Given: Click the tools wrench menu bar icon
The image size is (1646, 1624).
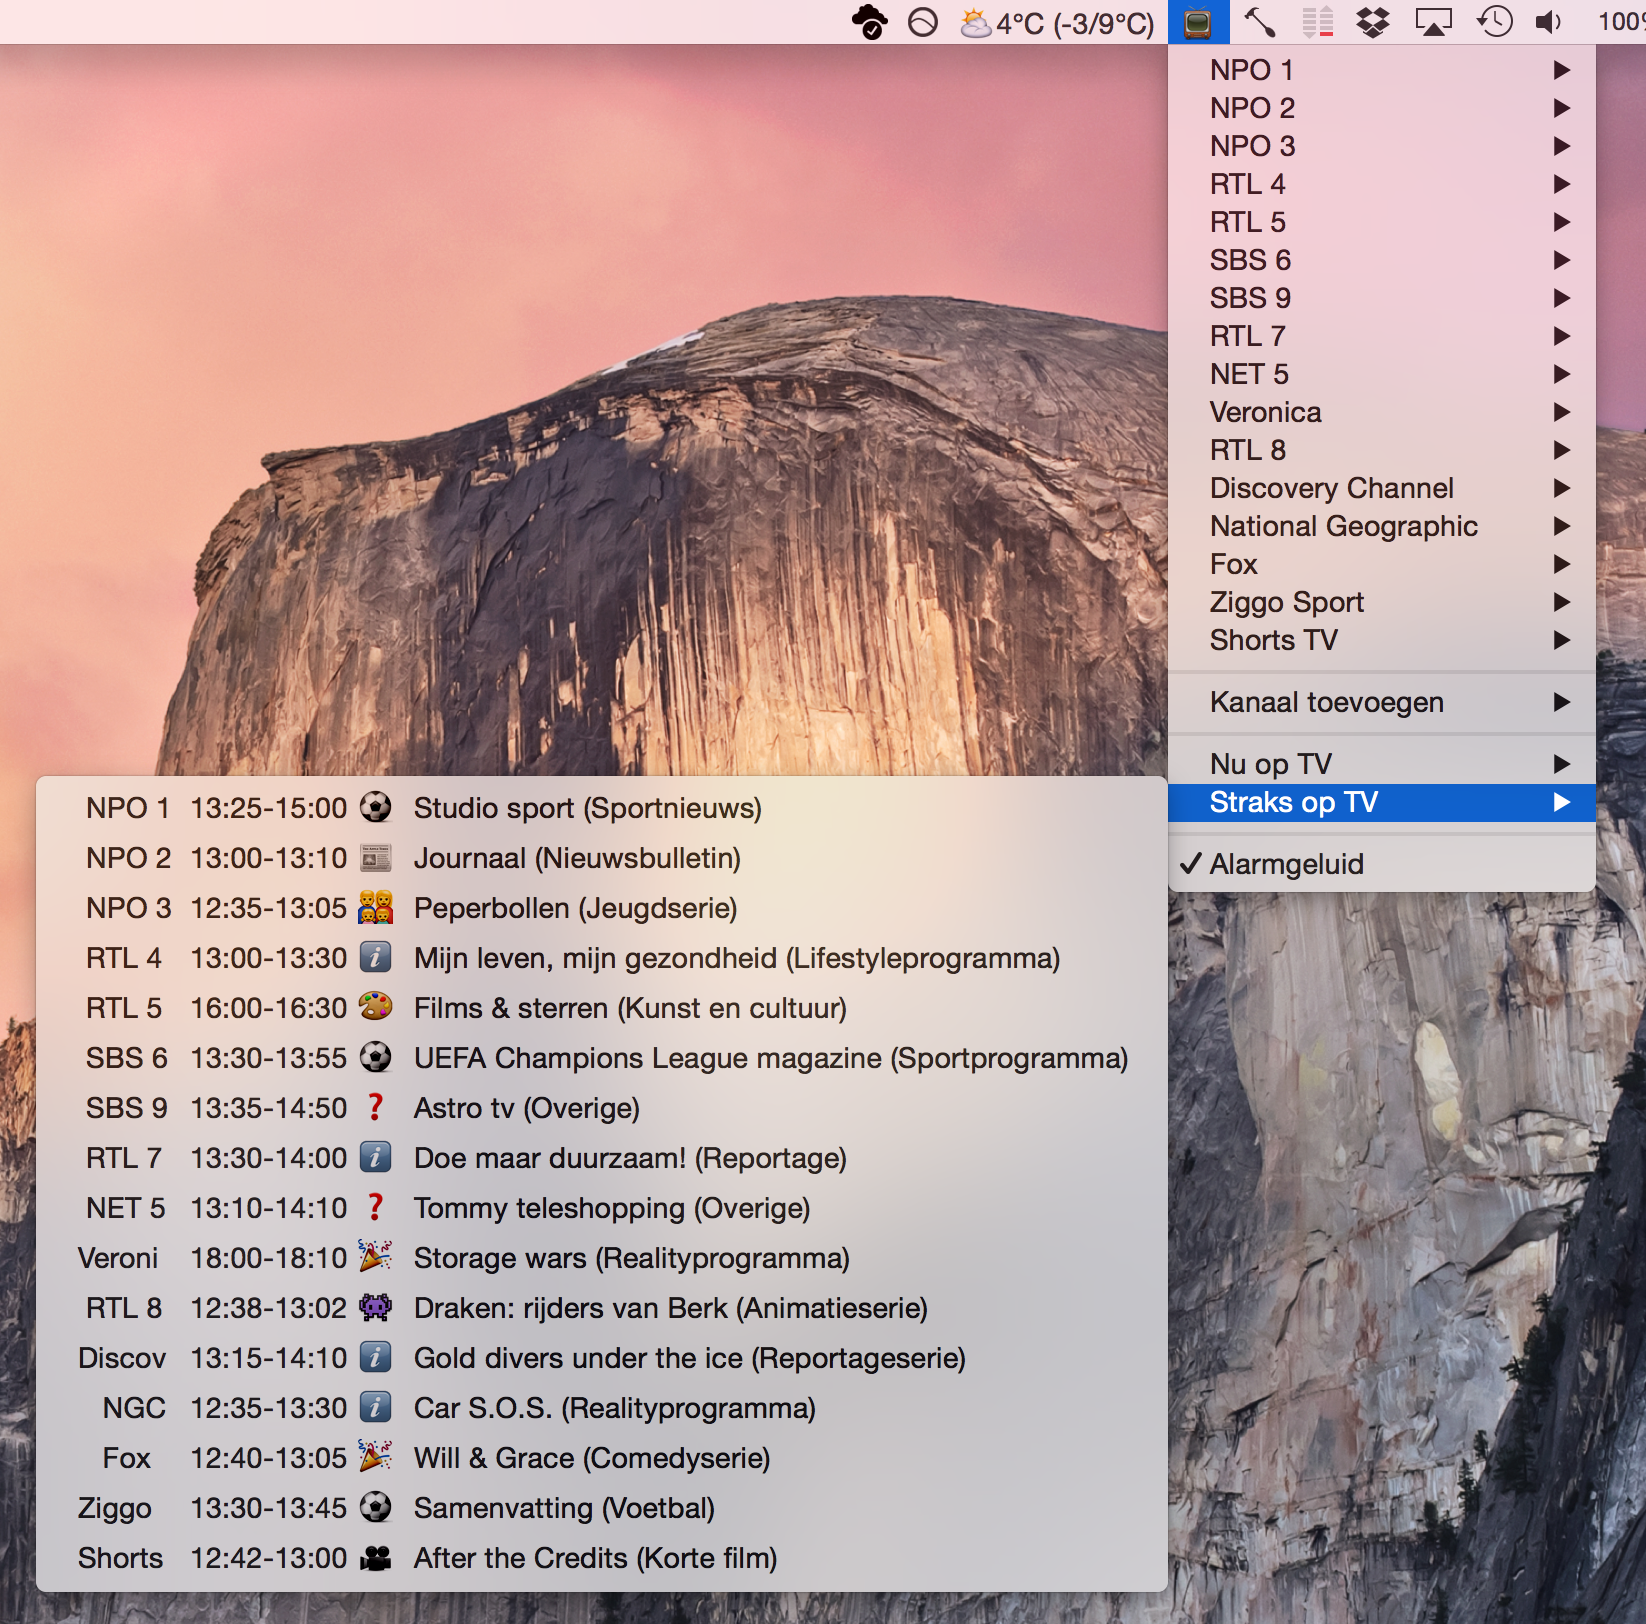Looking at the screenshot, I should click(1259, 22).
